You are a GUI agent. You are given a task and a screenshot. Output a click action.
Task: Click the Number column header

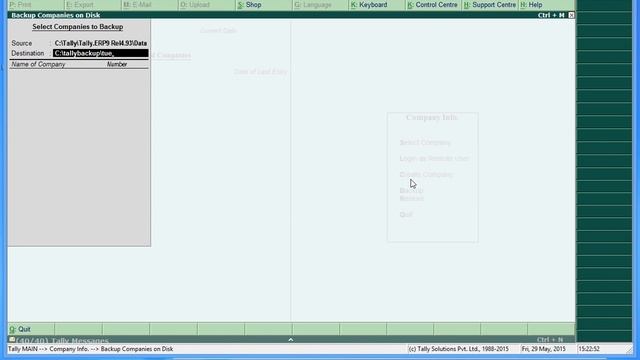pos(117,64)
